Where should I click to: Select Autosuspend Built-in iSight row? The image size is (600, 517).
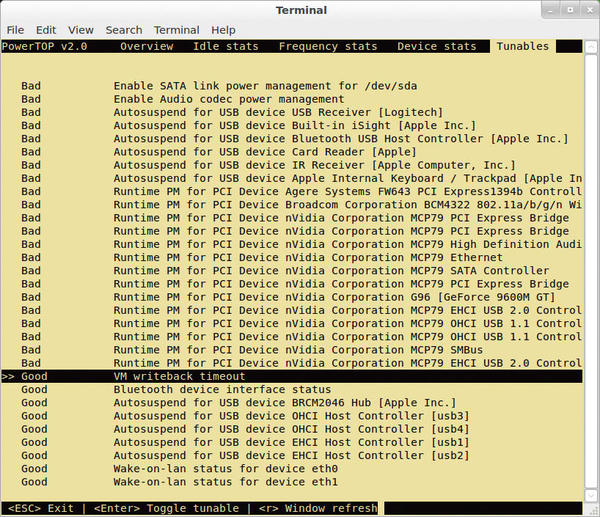point(292,126)
